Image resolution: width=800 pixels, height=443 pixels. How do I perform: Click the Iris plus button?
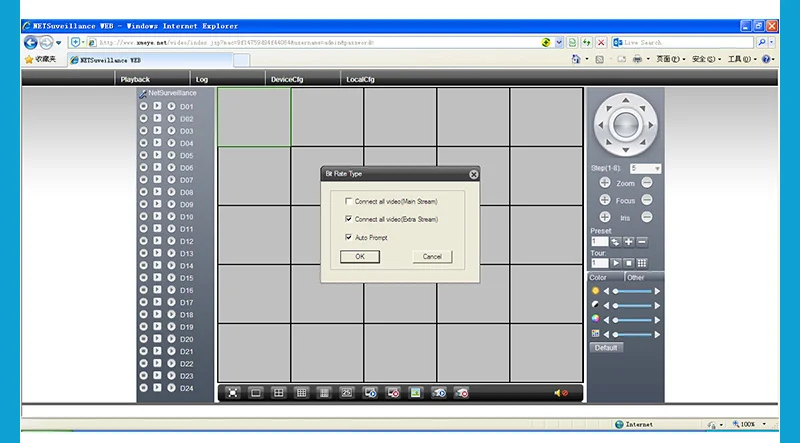(x=605, y=217)
